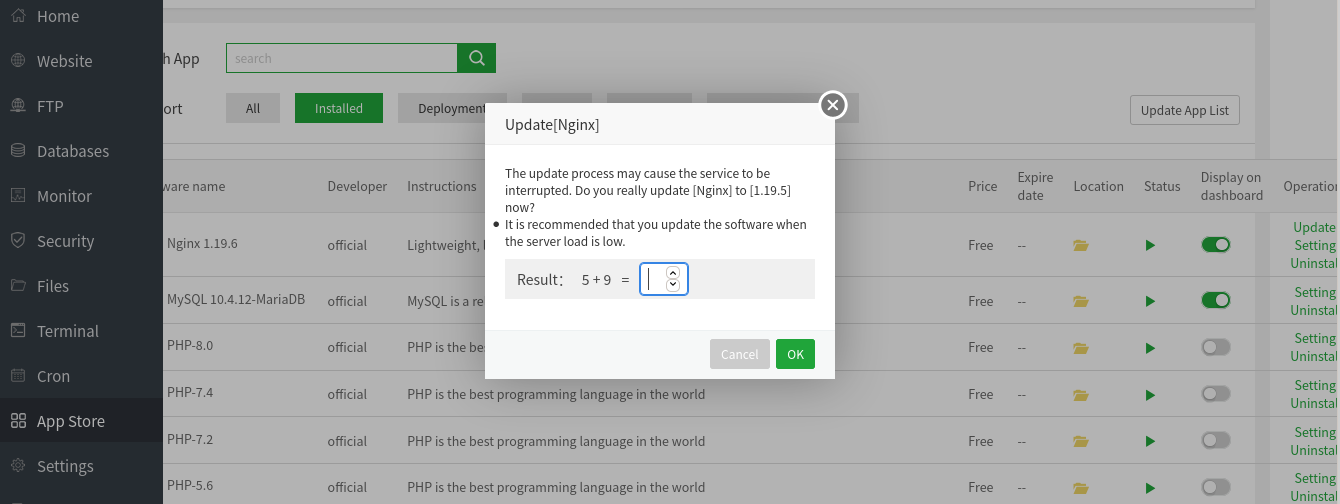Focus the app search field
Image resolution: width=1340 pixels, height=504 pixels.
point(342,58)
